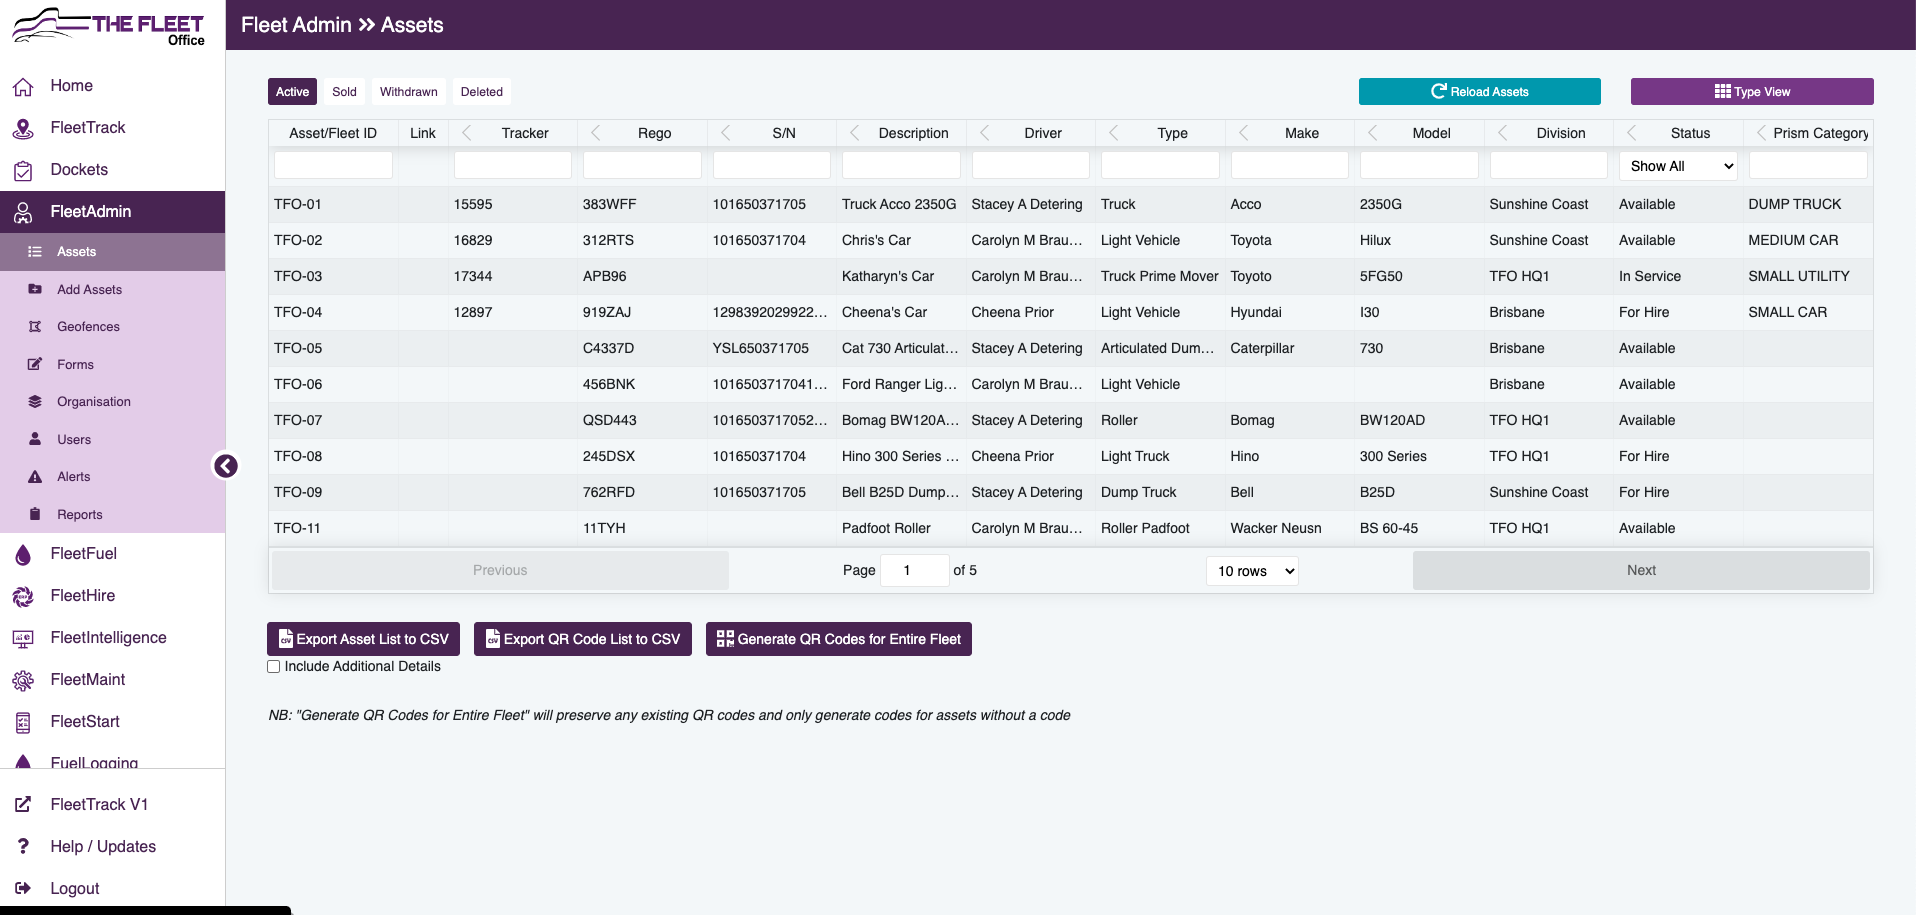
Task: Collapse sidebar using the arrow circle icon
Action: pos(226,466)
